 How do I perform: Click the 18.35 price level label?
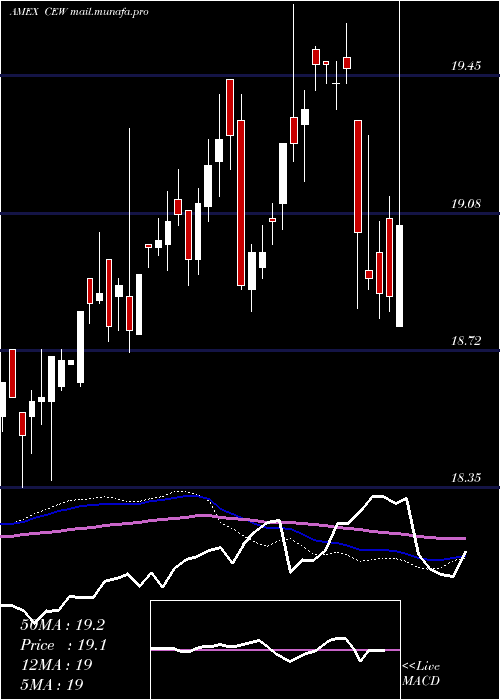pos(466,478)
